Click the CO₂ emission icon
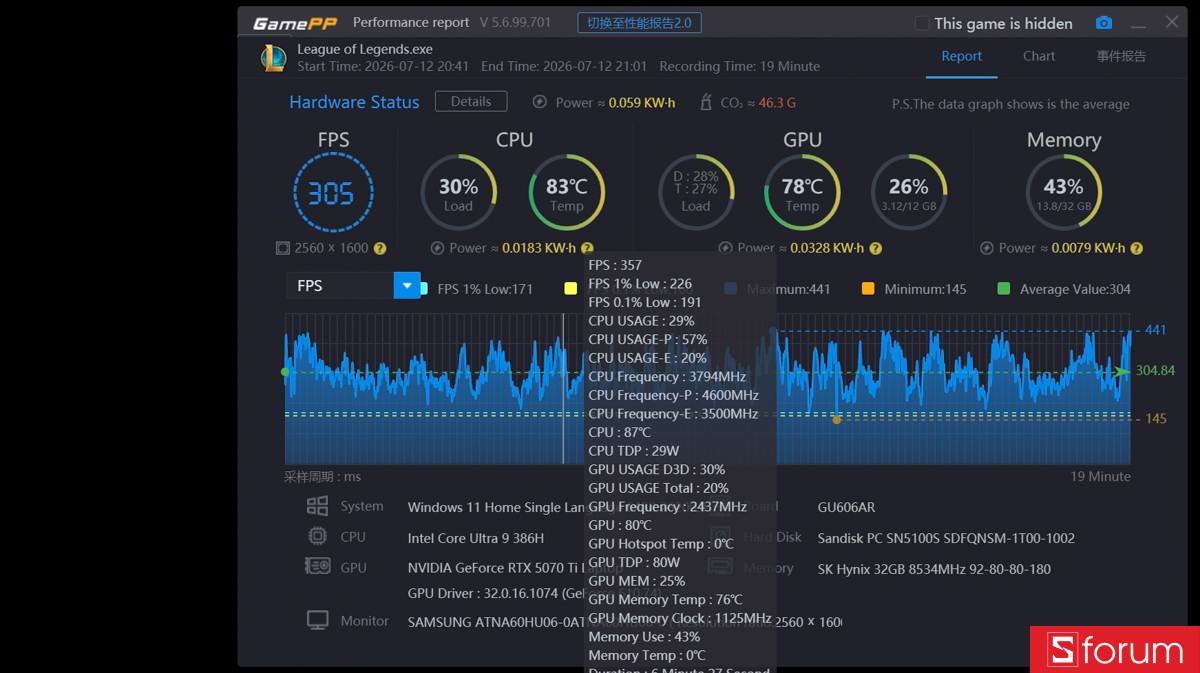This screenshot has width=1200, height=673. 707,102
